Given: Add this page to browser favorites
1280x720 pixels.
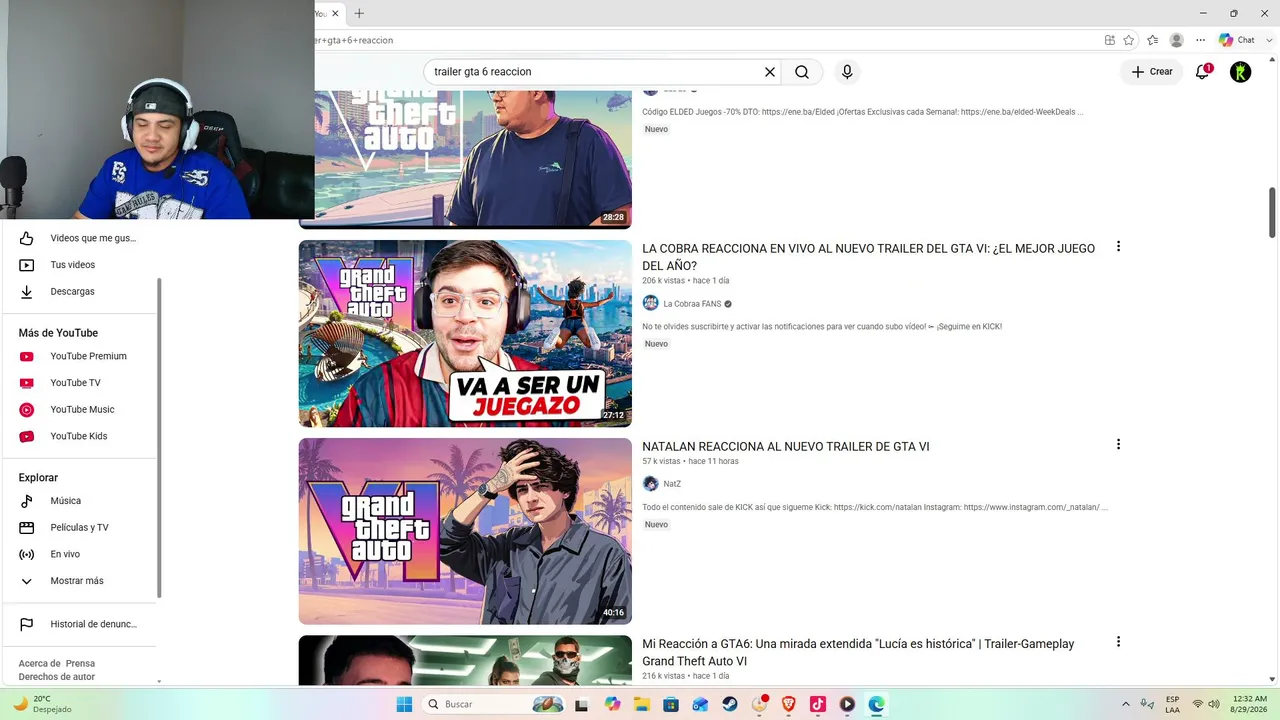Looking at the screenshot, I should 1129,40.
